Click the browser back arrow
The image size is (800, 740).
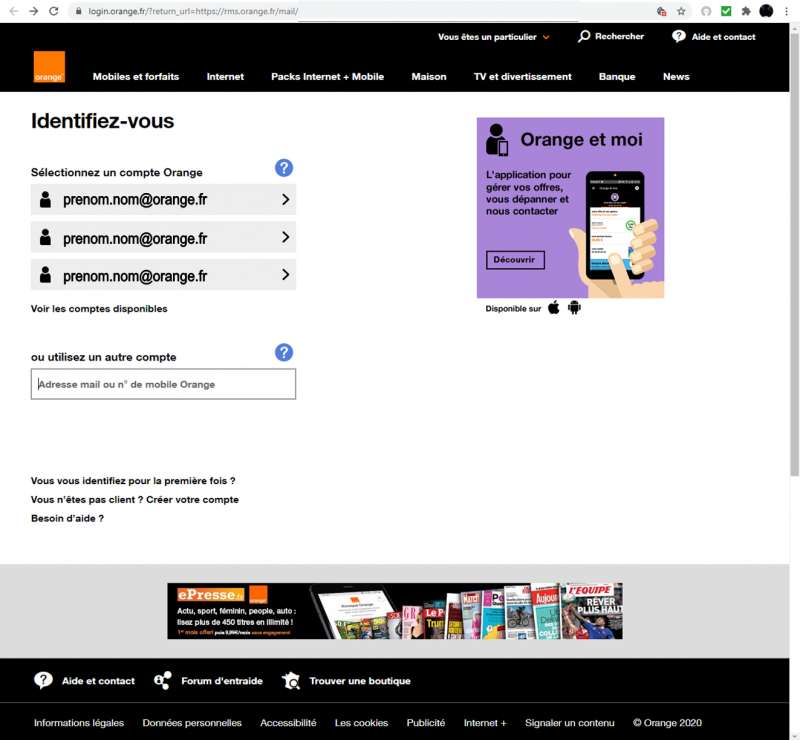[x=14, y=11]
